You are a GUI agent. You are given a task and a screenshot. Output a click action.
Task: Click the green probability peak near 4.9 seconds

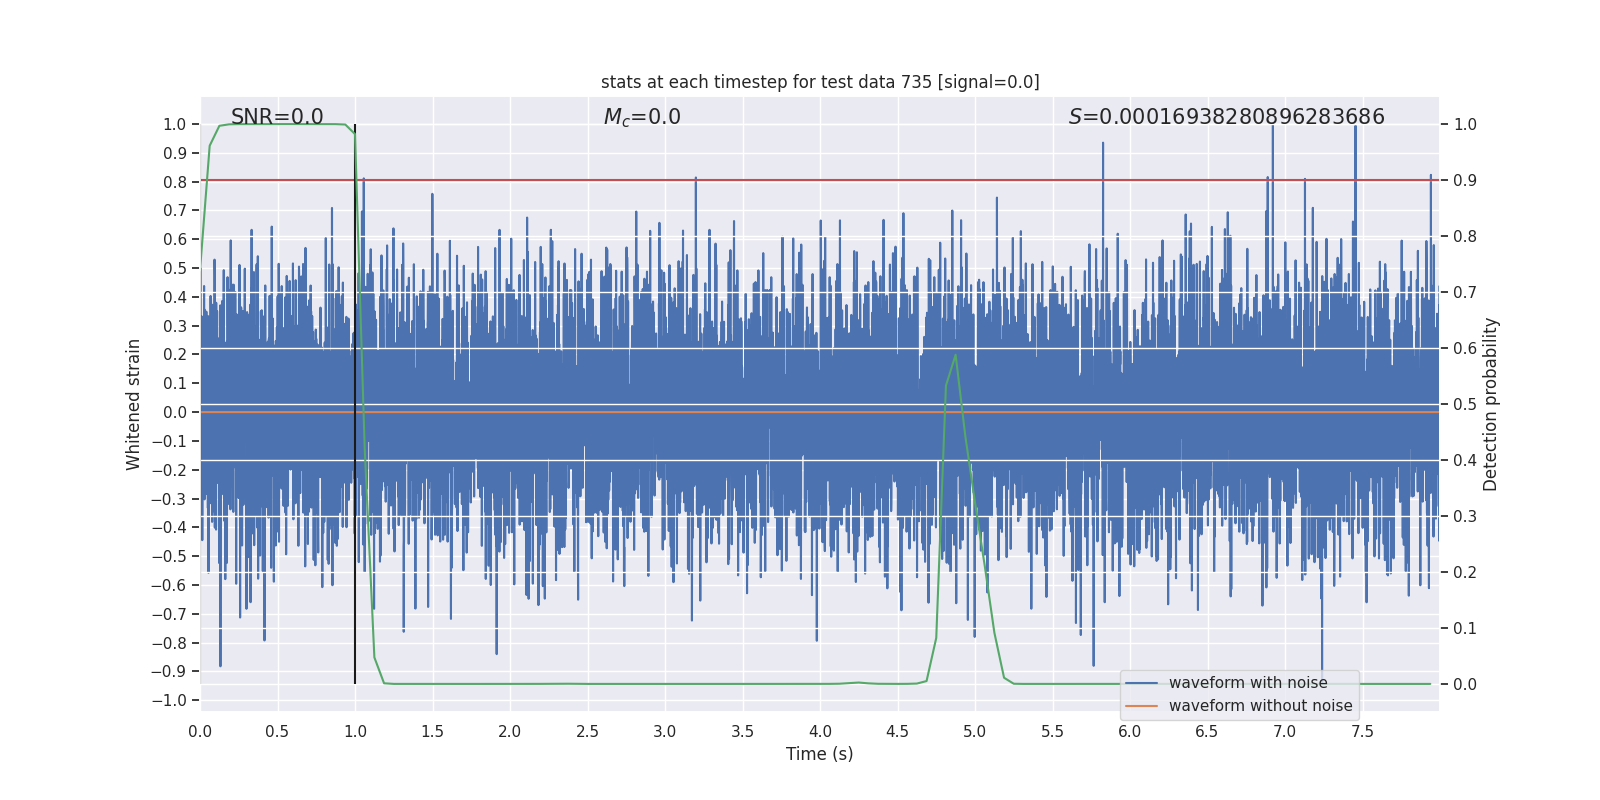956,356
